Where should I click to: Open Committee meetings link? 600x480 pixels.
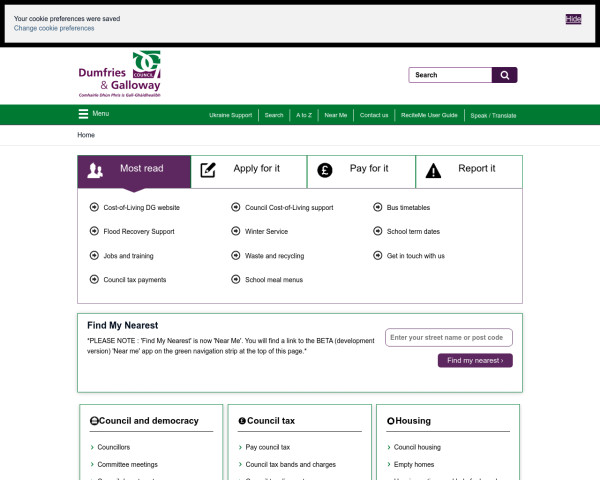click(127, 464)
